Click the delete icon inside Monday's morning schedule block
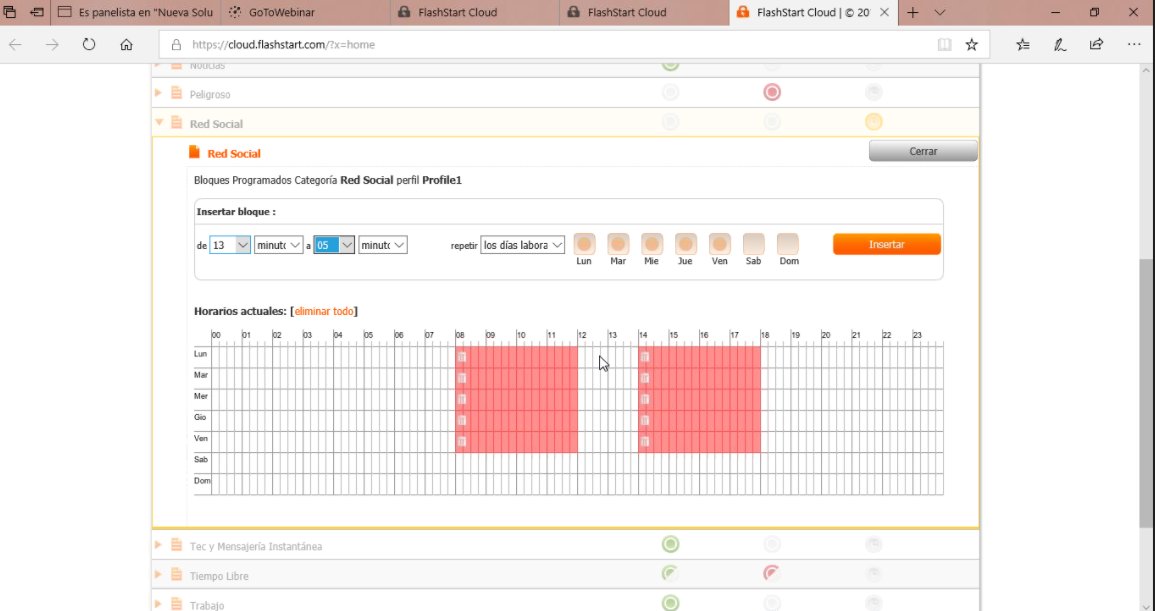Screen dimensions: 1155x611 (x=460, y=355)
